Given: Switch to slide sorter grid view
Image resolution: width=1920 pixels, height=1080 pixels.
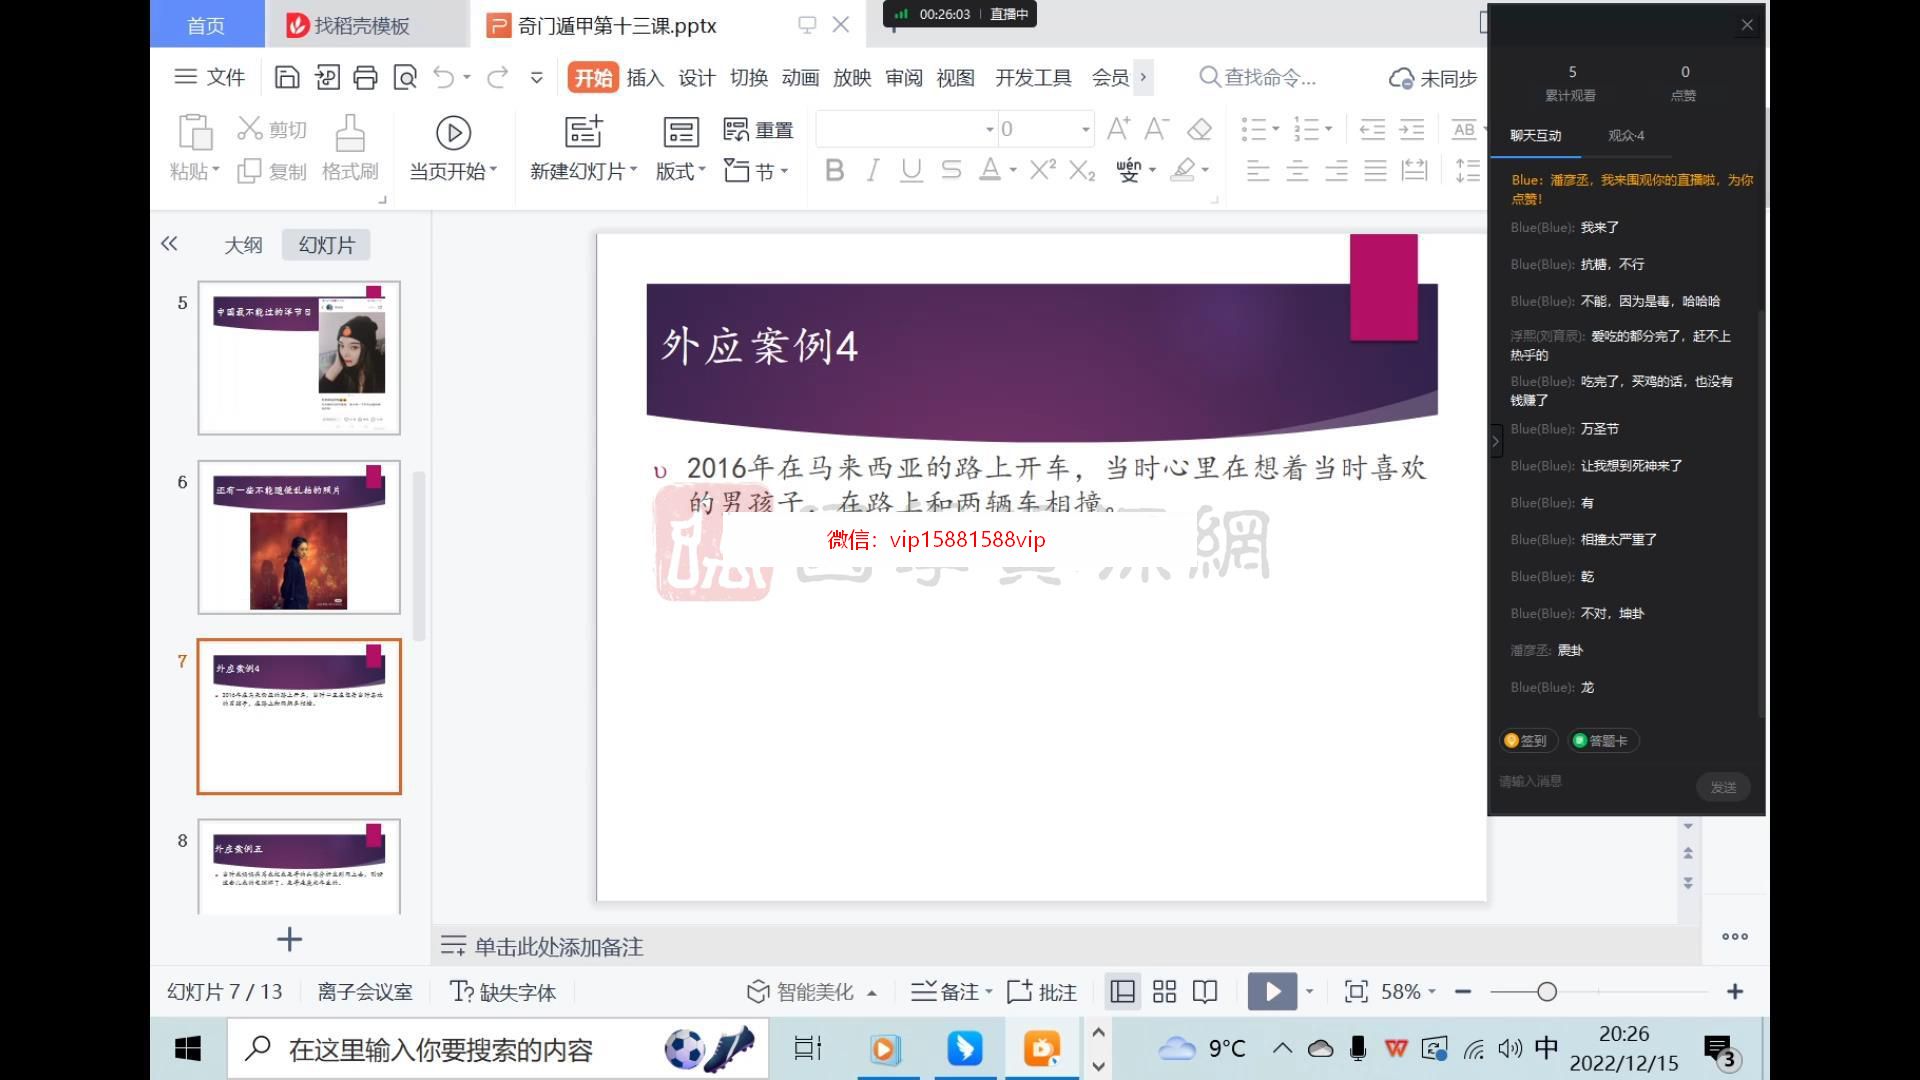Looking at the screenshot, I should tap(1164, 991).
